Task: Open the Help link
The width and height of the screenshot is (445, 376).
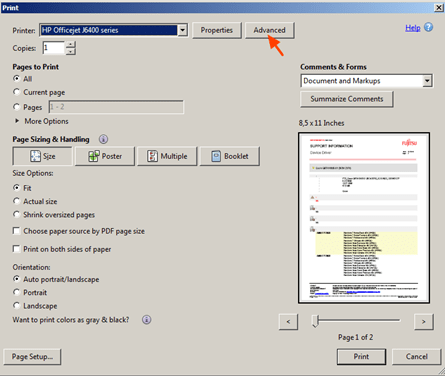Action: [x=413, y=28]
